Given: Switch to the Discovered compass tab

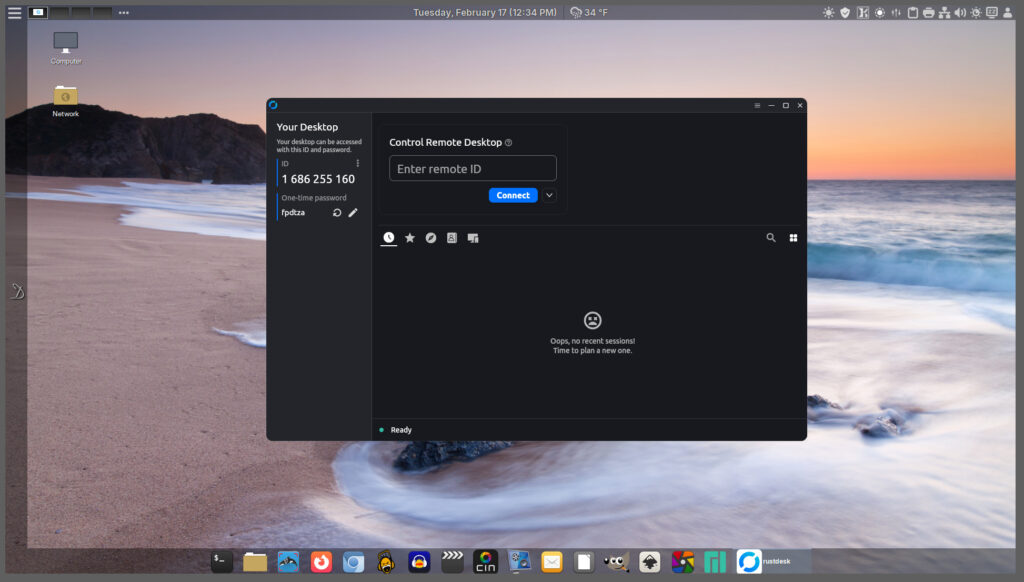Looking at the screenshot, I should click(x=431, y=238).
